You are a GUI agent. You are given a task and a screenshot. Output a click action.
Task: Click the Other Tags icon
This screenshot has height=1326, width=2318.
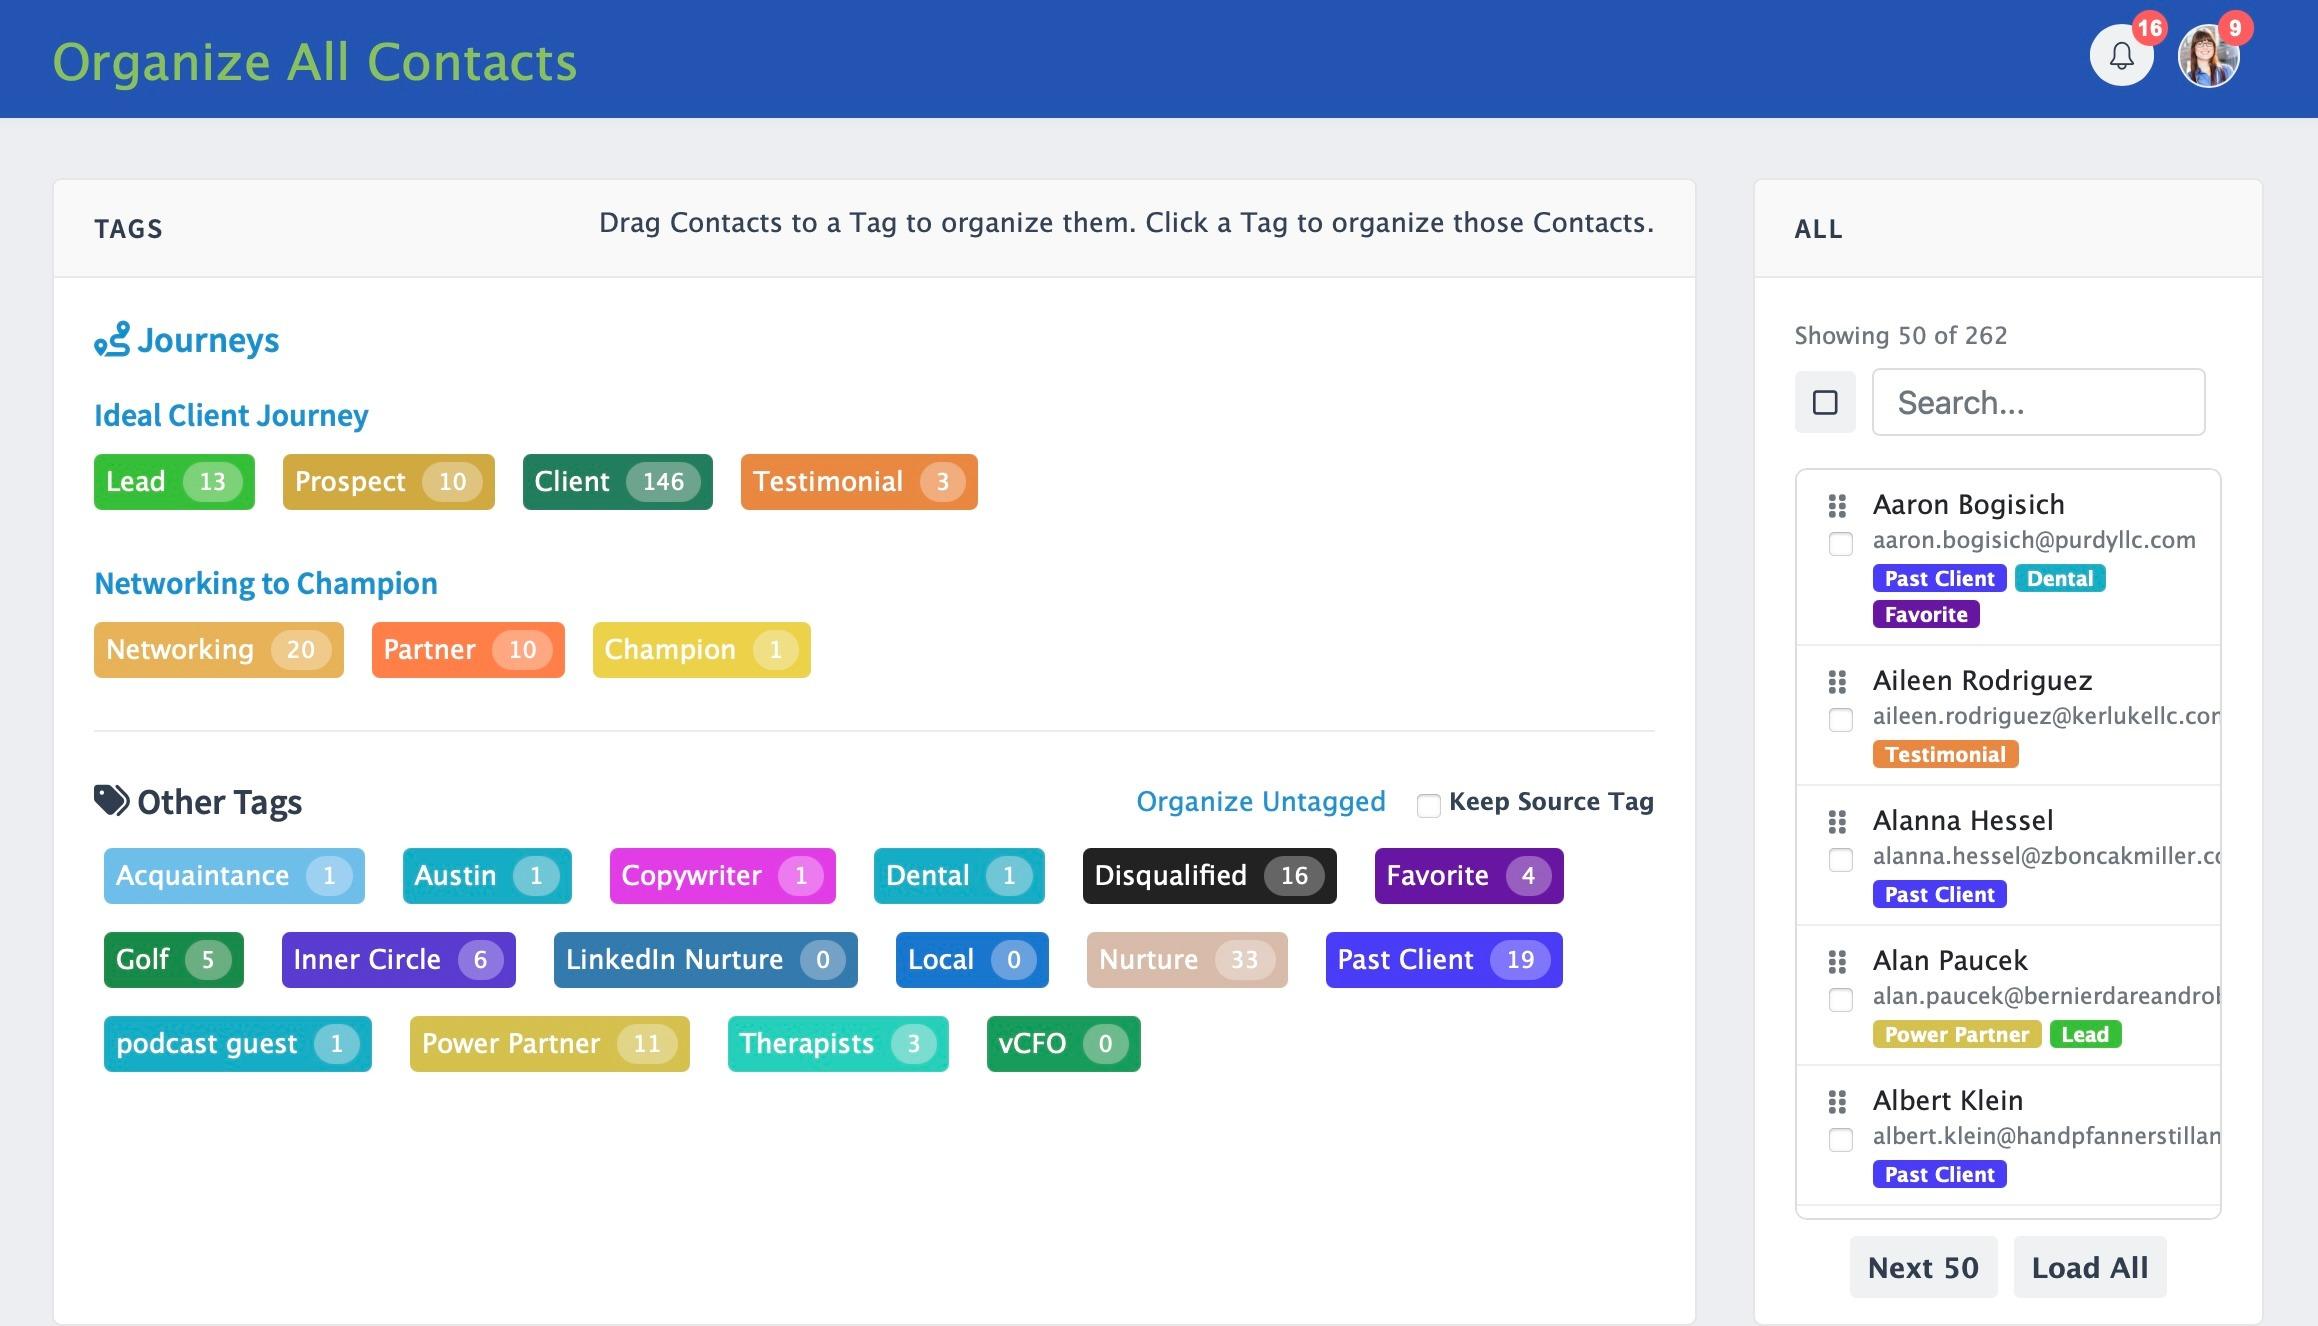coord(112,800)
